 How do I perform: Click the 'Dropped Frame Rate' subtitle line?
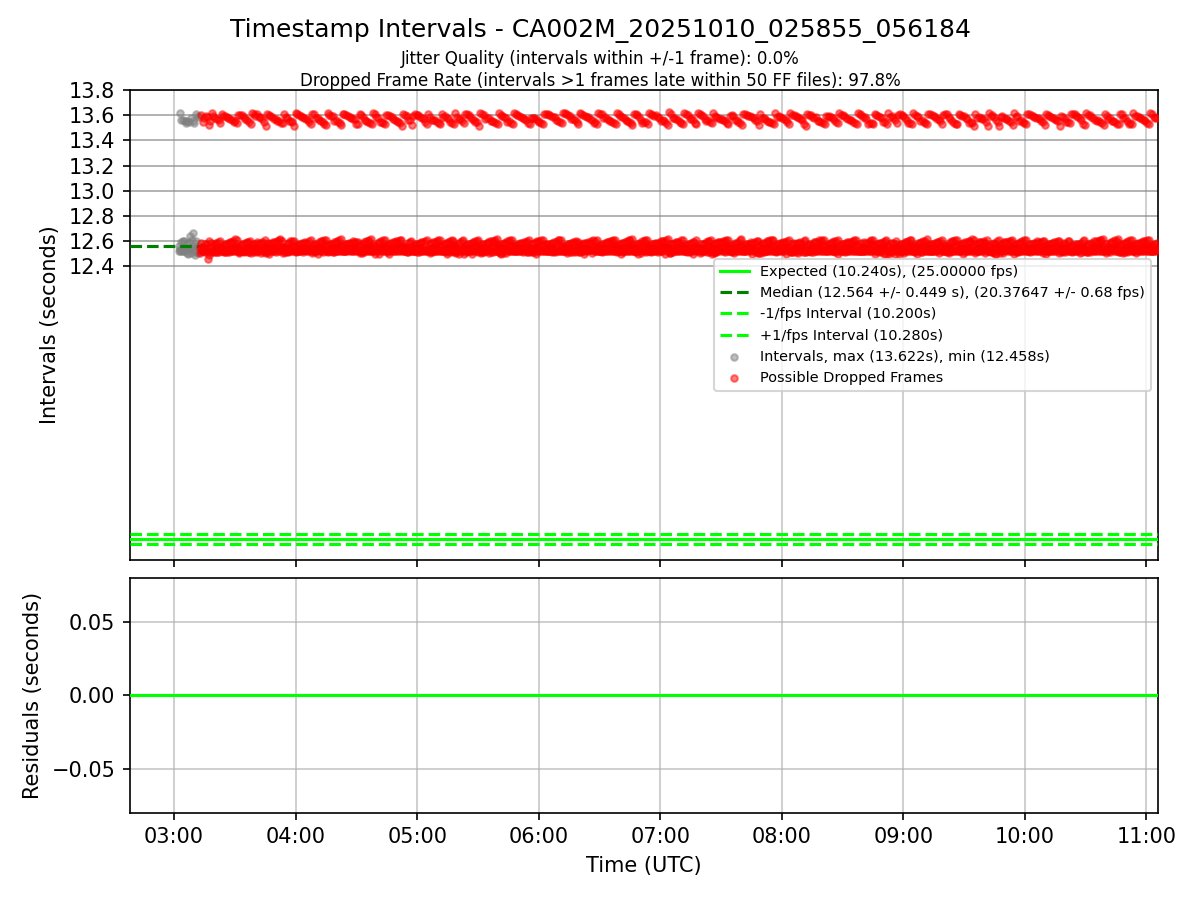coord(600,80)
